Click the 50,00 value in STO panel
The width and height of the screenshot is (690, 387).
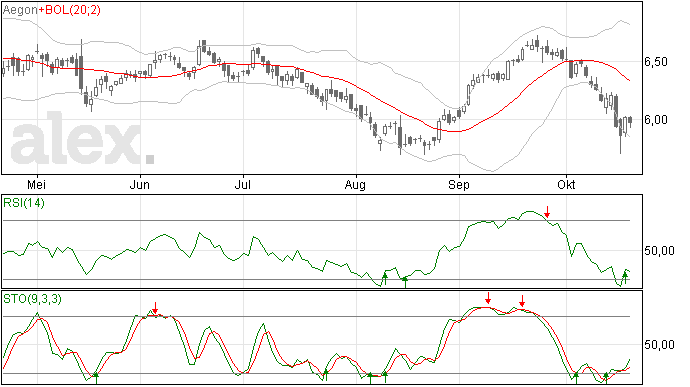point(659,345)
